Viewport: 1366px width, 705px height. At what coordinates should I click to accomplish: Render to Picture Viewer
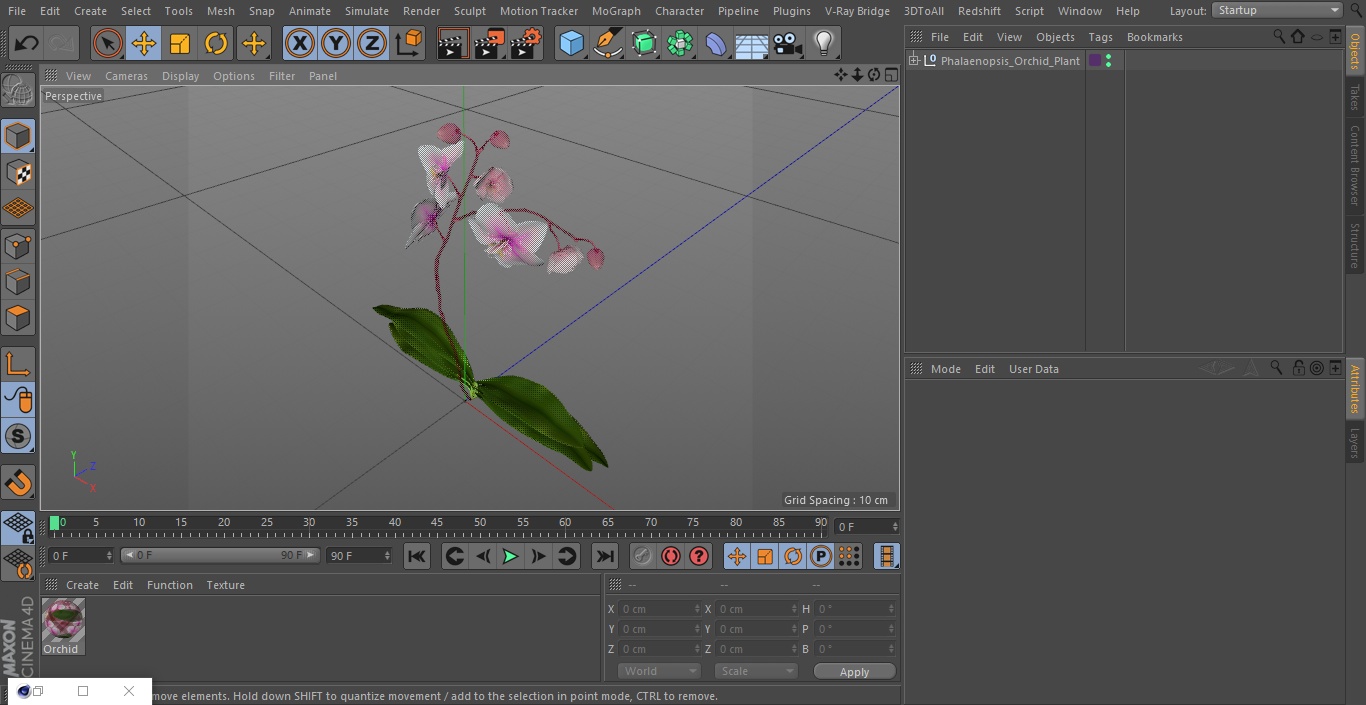click(x=489, y=43)
